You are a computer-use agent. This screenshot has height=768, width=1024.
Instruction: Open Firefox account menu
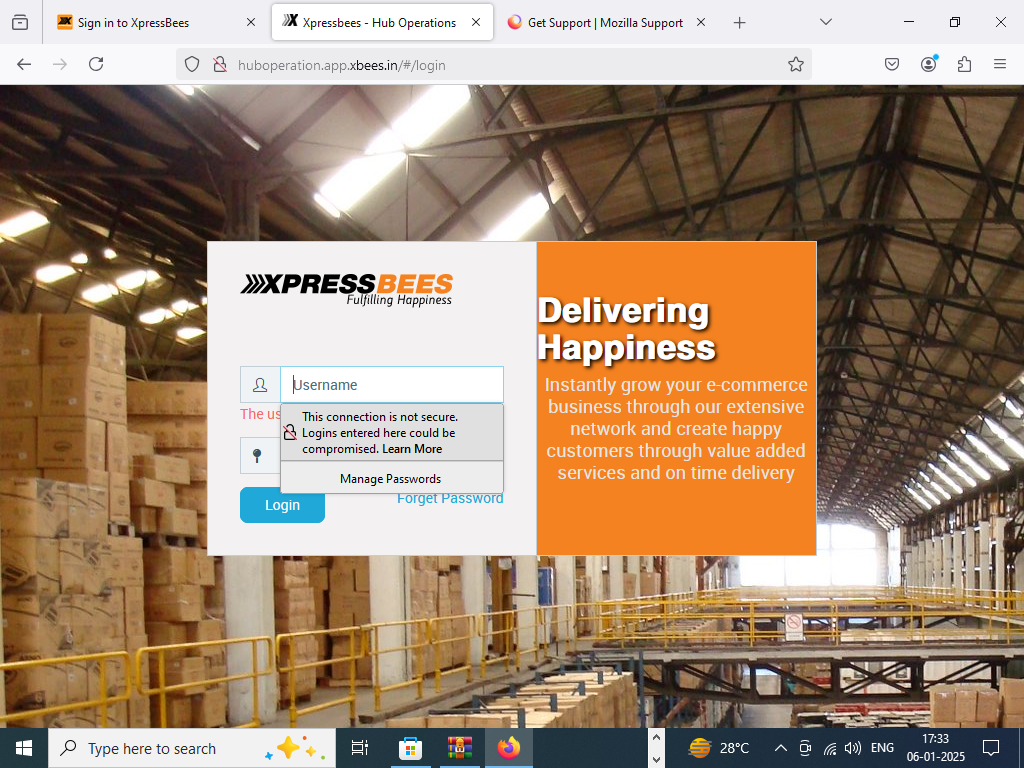tap(929, 64)
